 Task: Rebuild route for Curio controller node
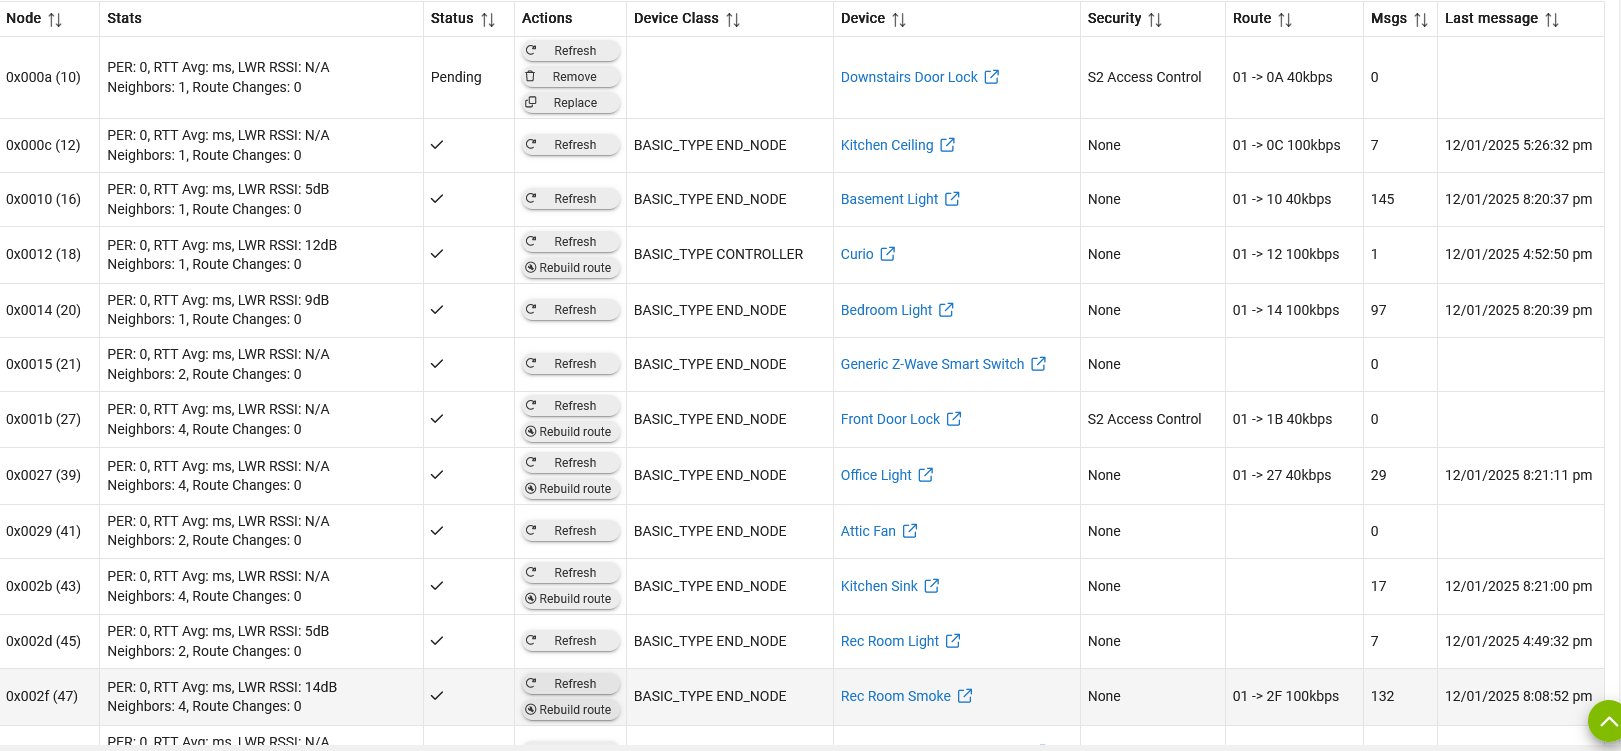click(x=571, y=268)
